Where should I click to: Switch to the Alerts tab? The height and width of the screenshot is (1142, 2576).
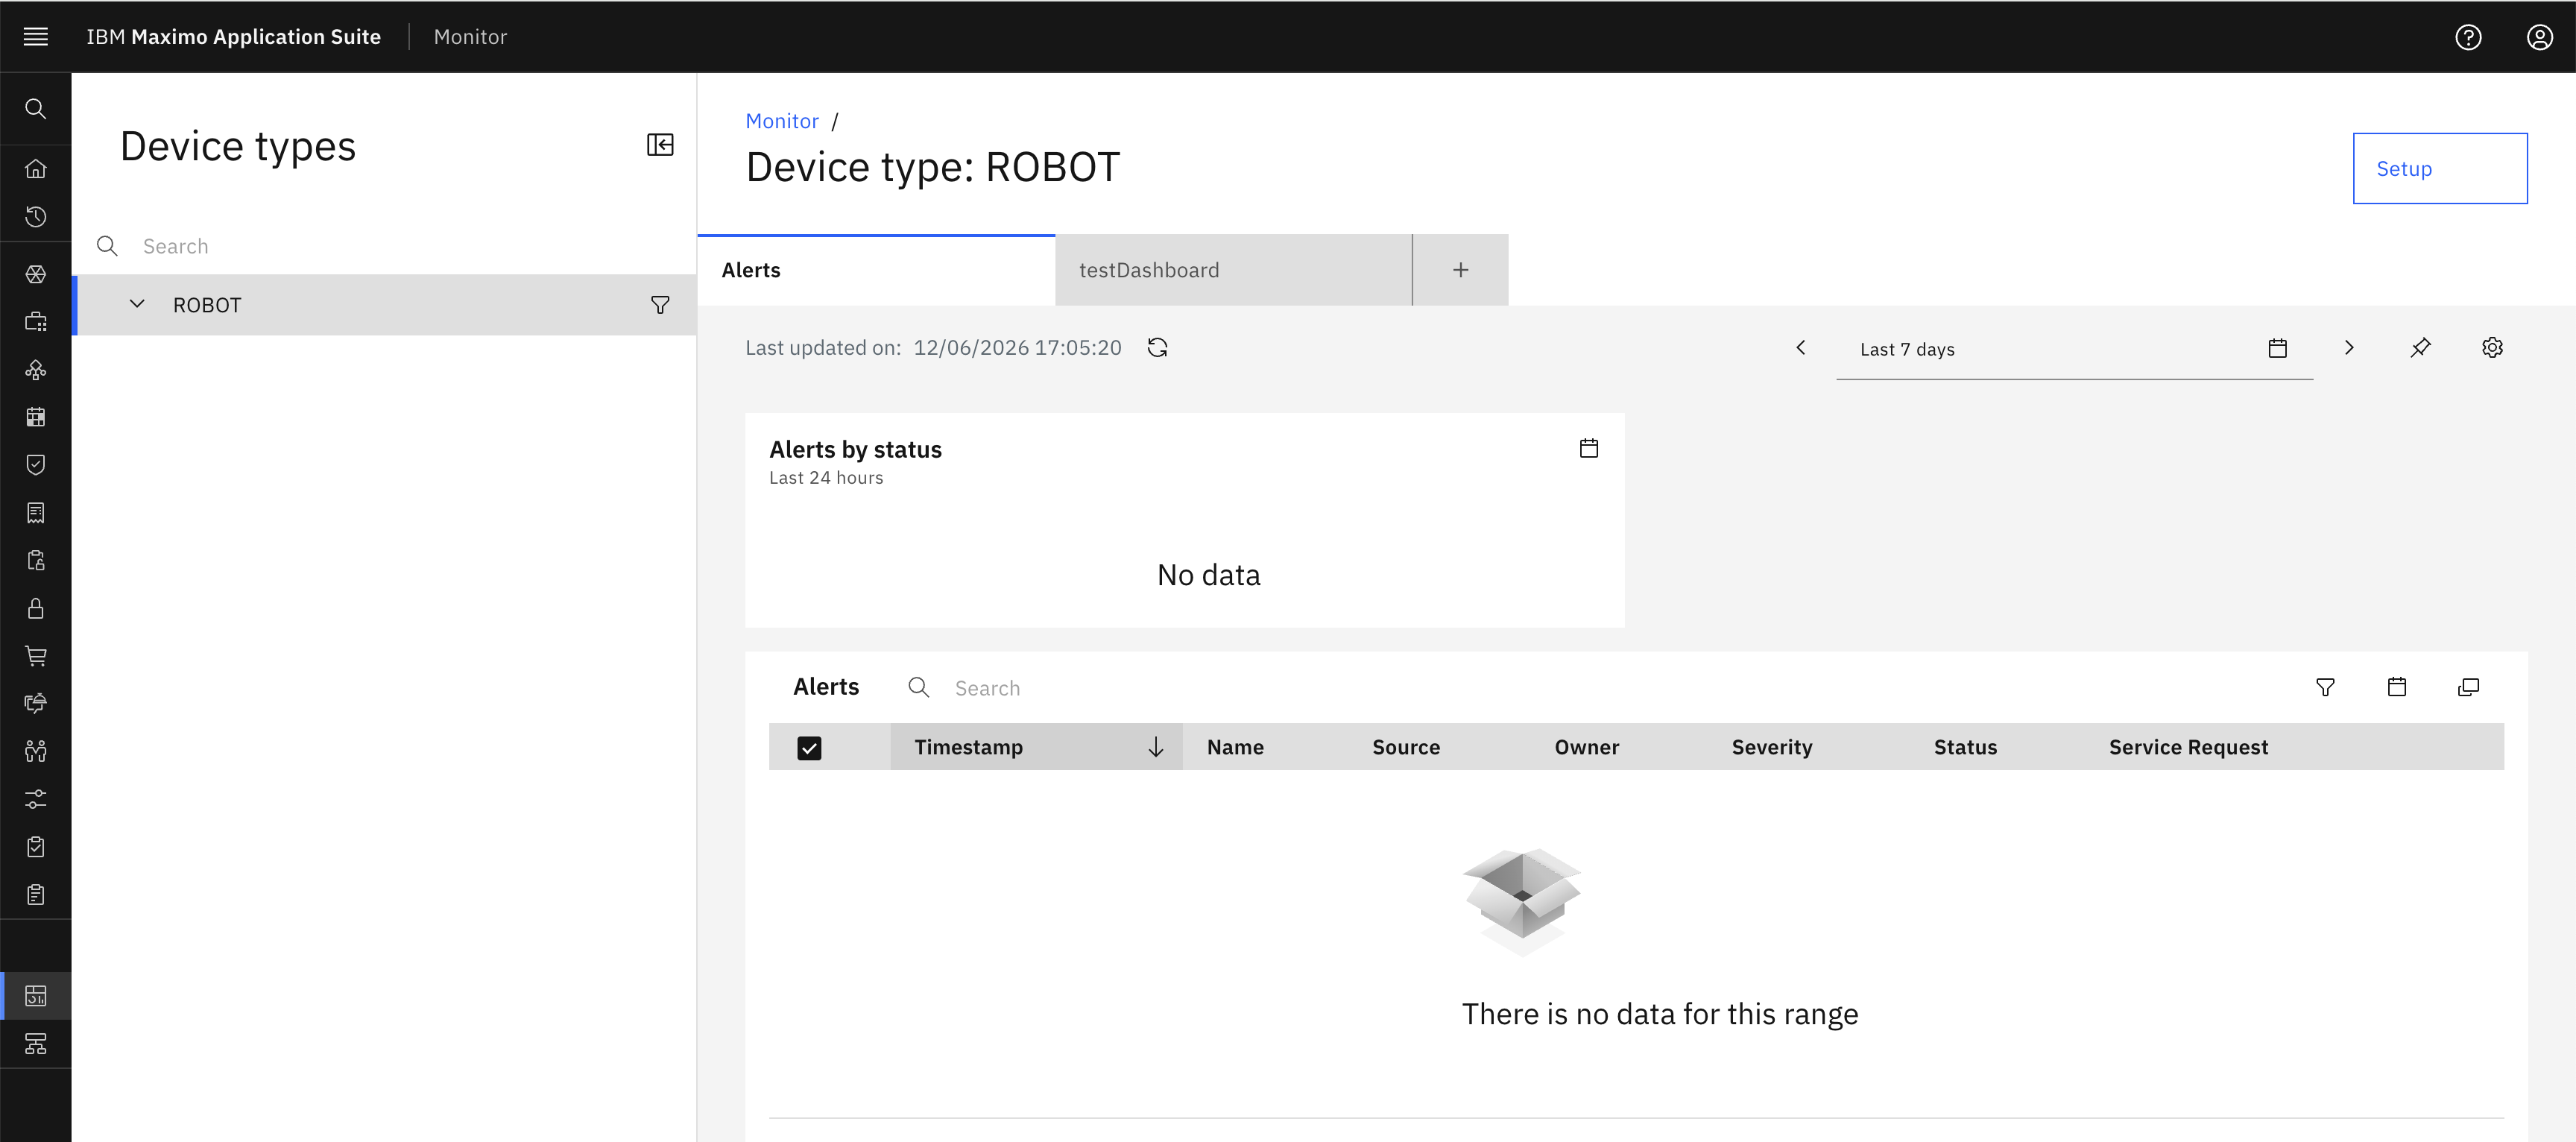876,270
